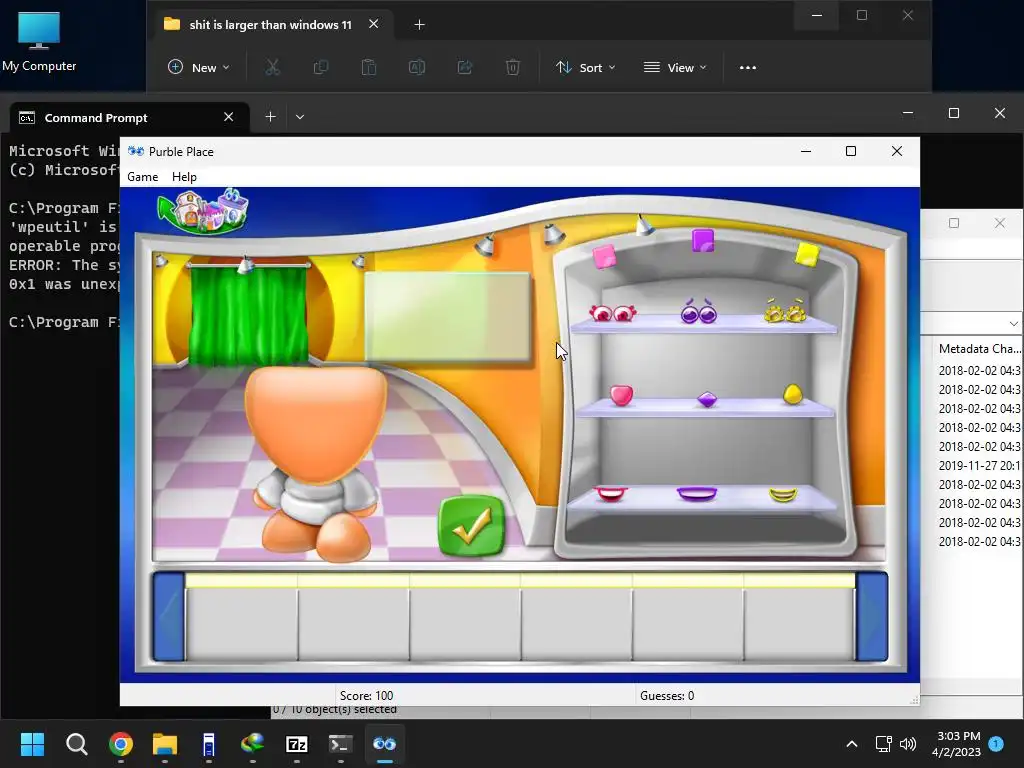Open the New dropdown in File Explorer
Screen dimensions: 1024x768
199,67
